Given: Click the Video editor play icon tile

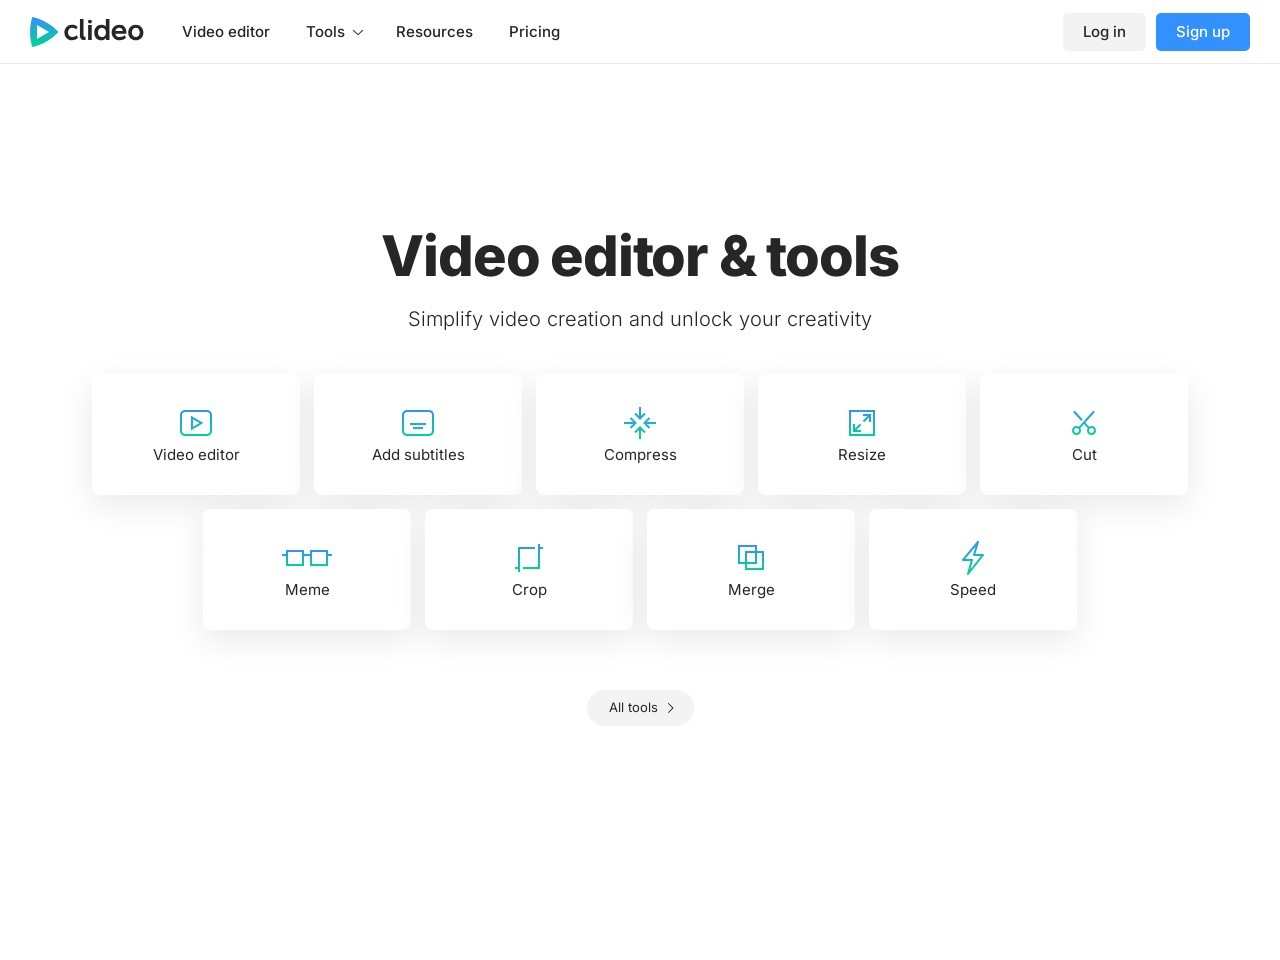Looking at the screenshot, I should pos(196,423).
